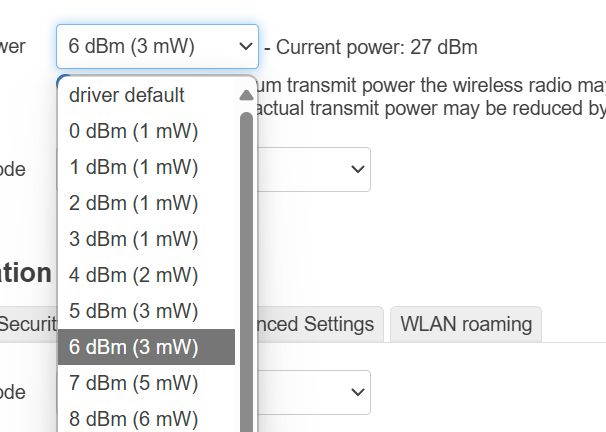Viewport: 606px width, 432px height.
Task: Select 5 dBm (3 mW) entry
Action: point(146,311)
